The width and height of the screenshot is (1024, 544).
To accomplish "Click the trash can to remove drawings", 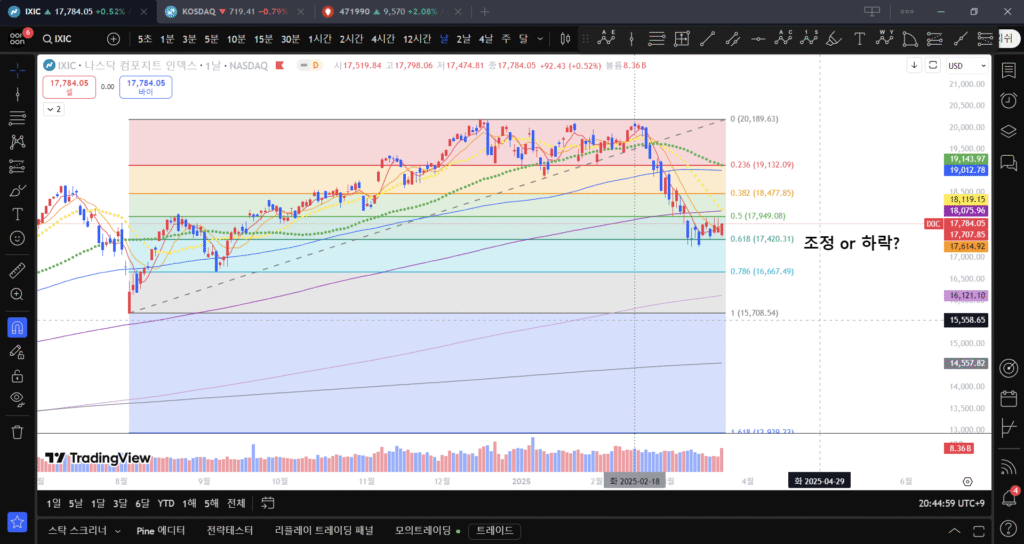I will coord(18,432).
